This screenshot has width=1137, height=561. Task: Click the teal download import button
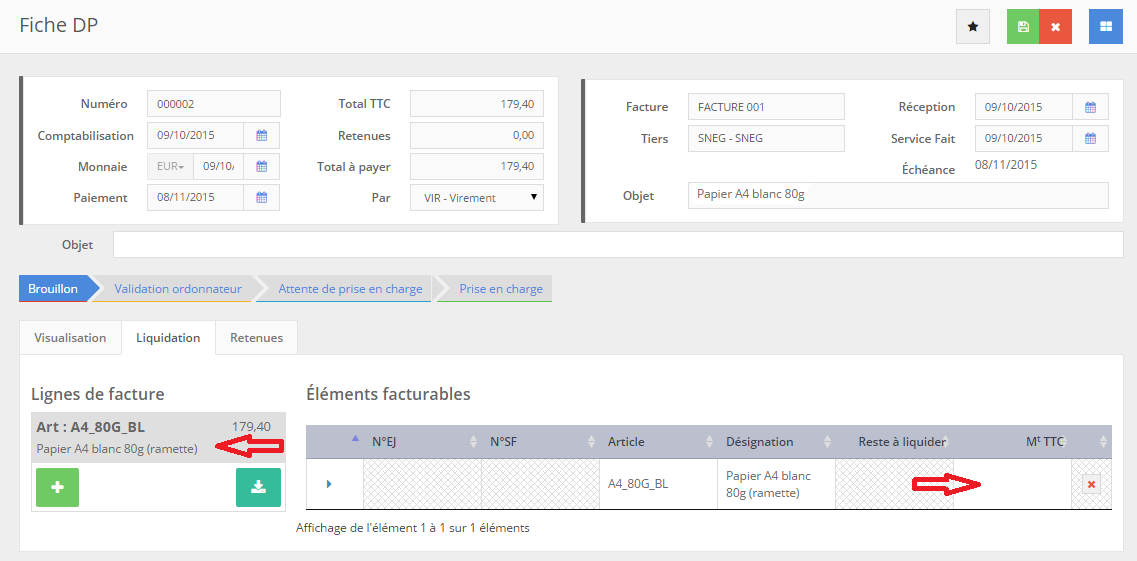(258, 487)
